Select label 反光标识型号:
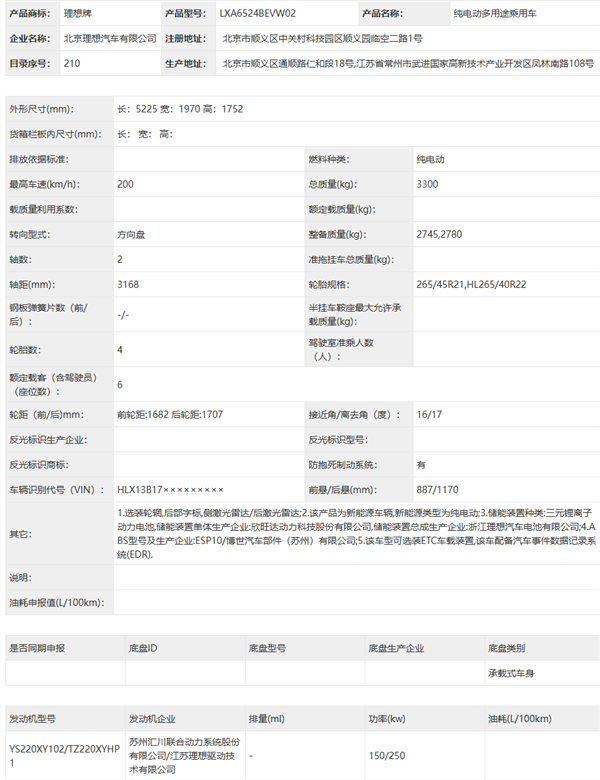This screenshot has width=600, height=780. 338,440
